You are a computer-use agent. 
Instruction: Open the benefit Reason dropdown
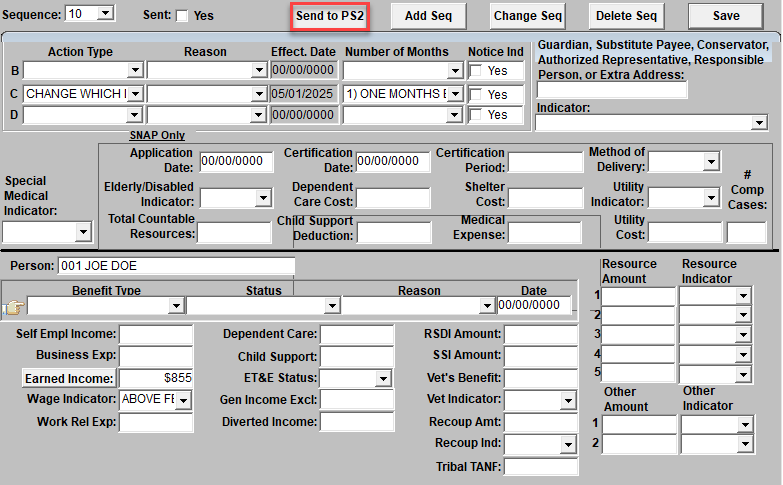(486, 305)
